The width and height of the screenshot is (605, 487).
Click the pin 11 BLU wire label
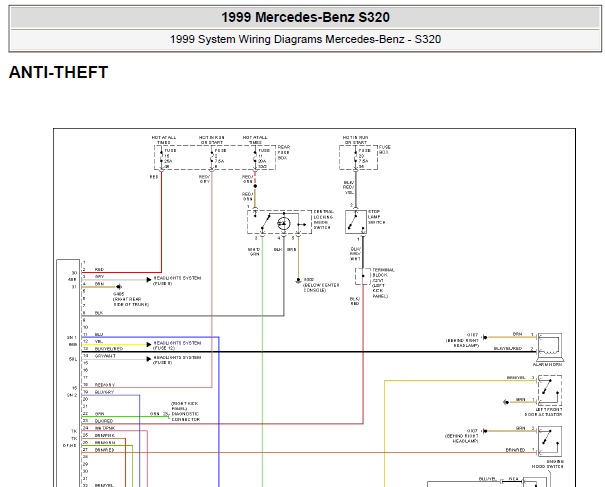(x=99, y=335)
